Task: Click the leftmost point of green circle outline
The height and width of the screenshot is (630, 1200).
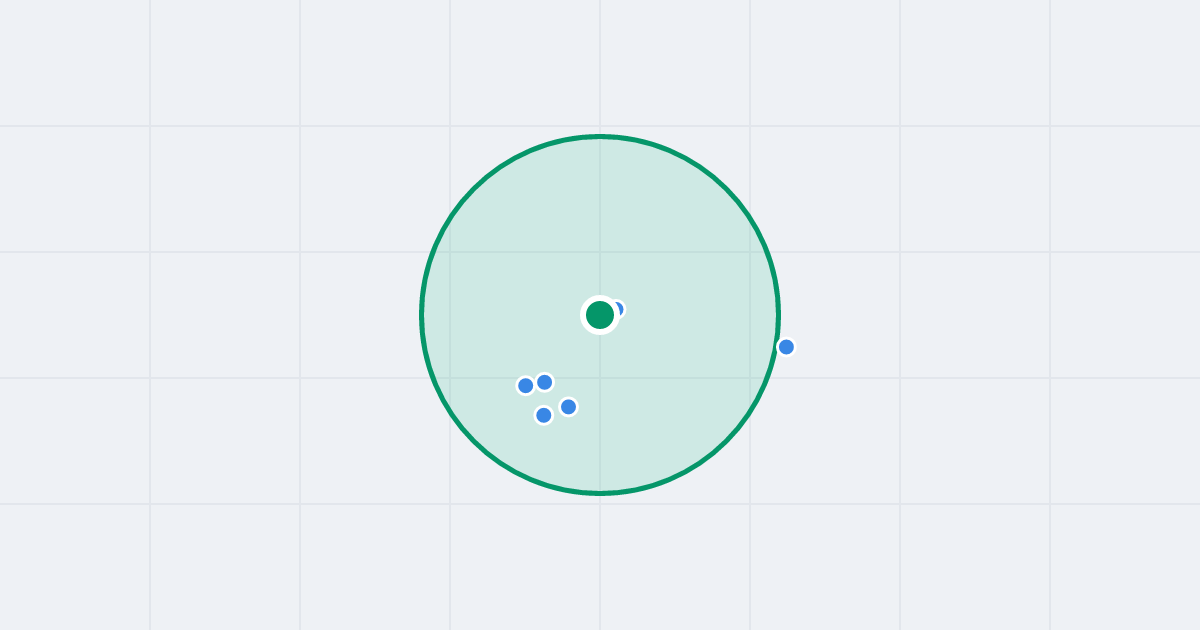Action: 422,315
